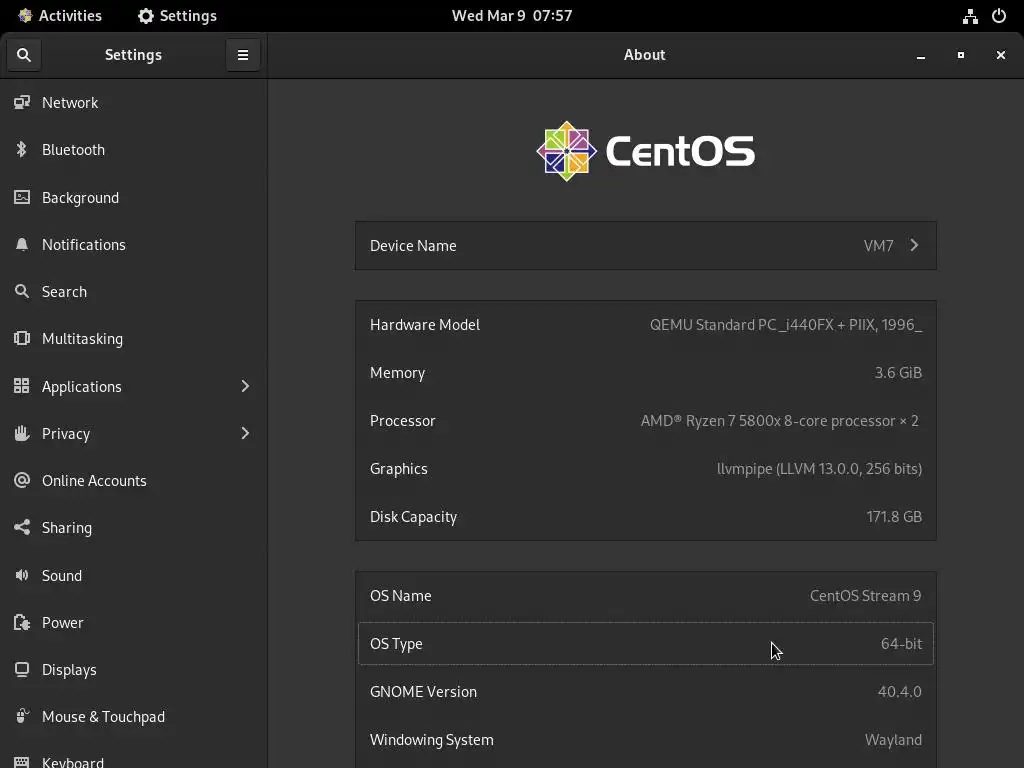Click the search icon in Settings header
The image size is (1024, 768).
click(x=24, y=55)
